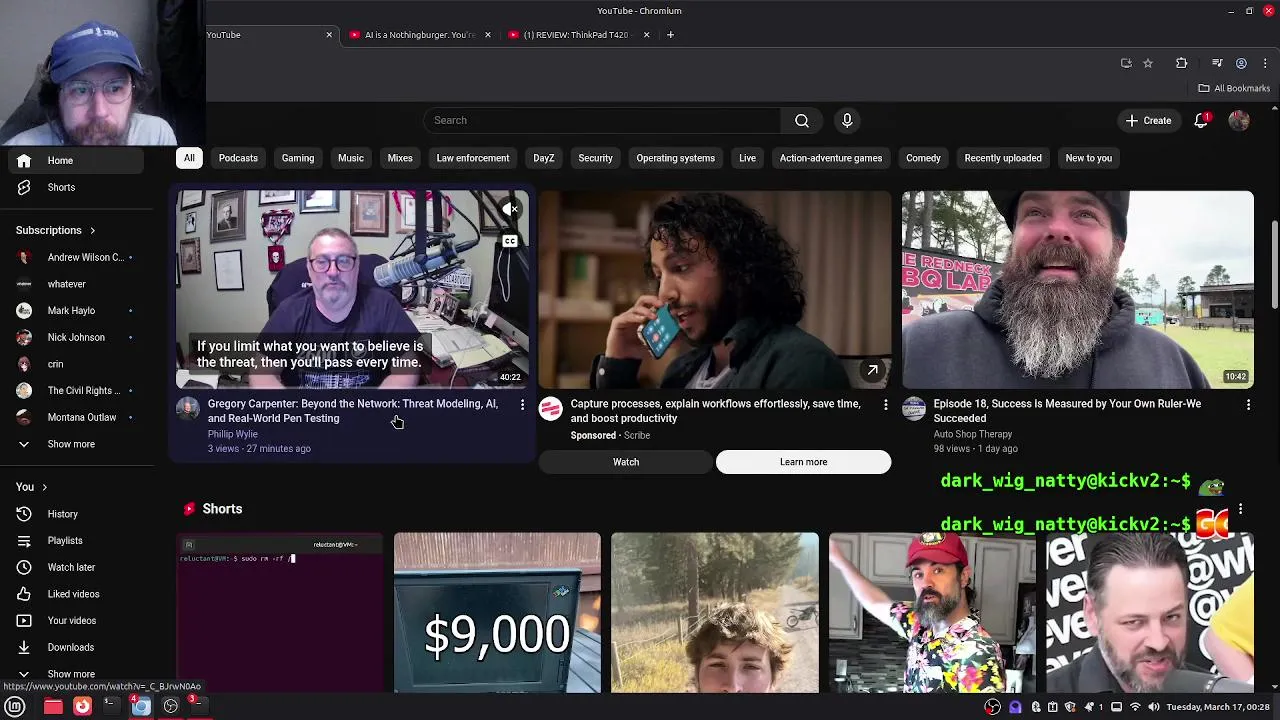The width and height of the screenshot is (1280, 720).
Task: Open Your videos in the sidebar
Action: pos(71,621)
